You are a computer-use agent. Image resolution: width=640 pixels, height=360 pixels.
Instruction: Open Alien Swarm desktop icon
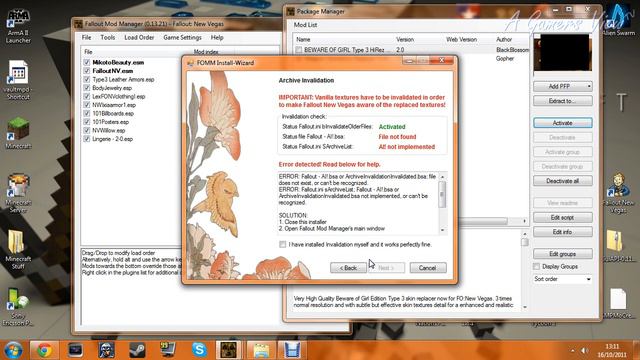pos(619,20)
